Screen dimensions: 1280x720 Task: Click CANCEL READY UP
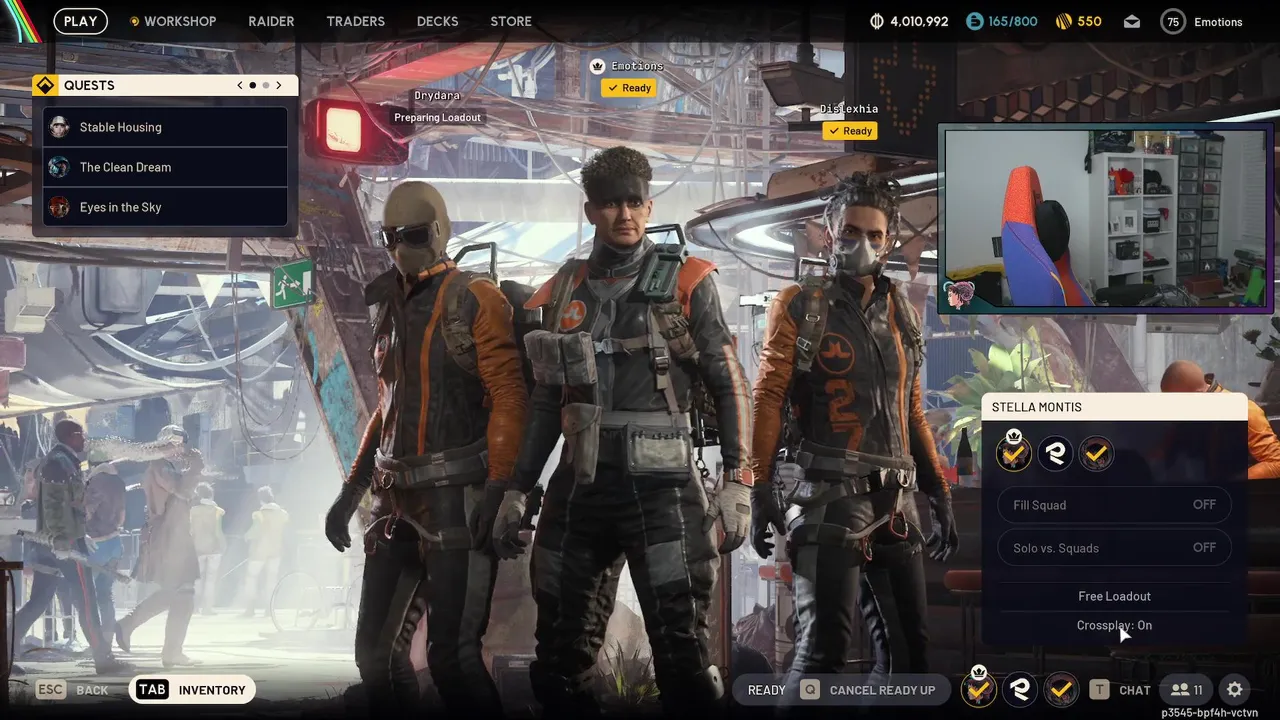pos(882,690)
